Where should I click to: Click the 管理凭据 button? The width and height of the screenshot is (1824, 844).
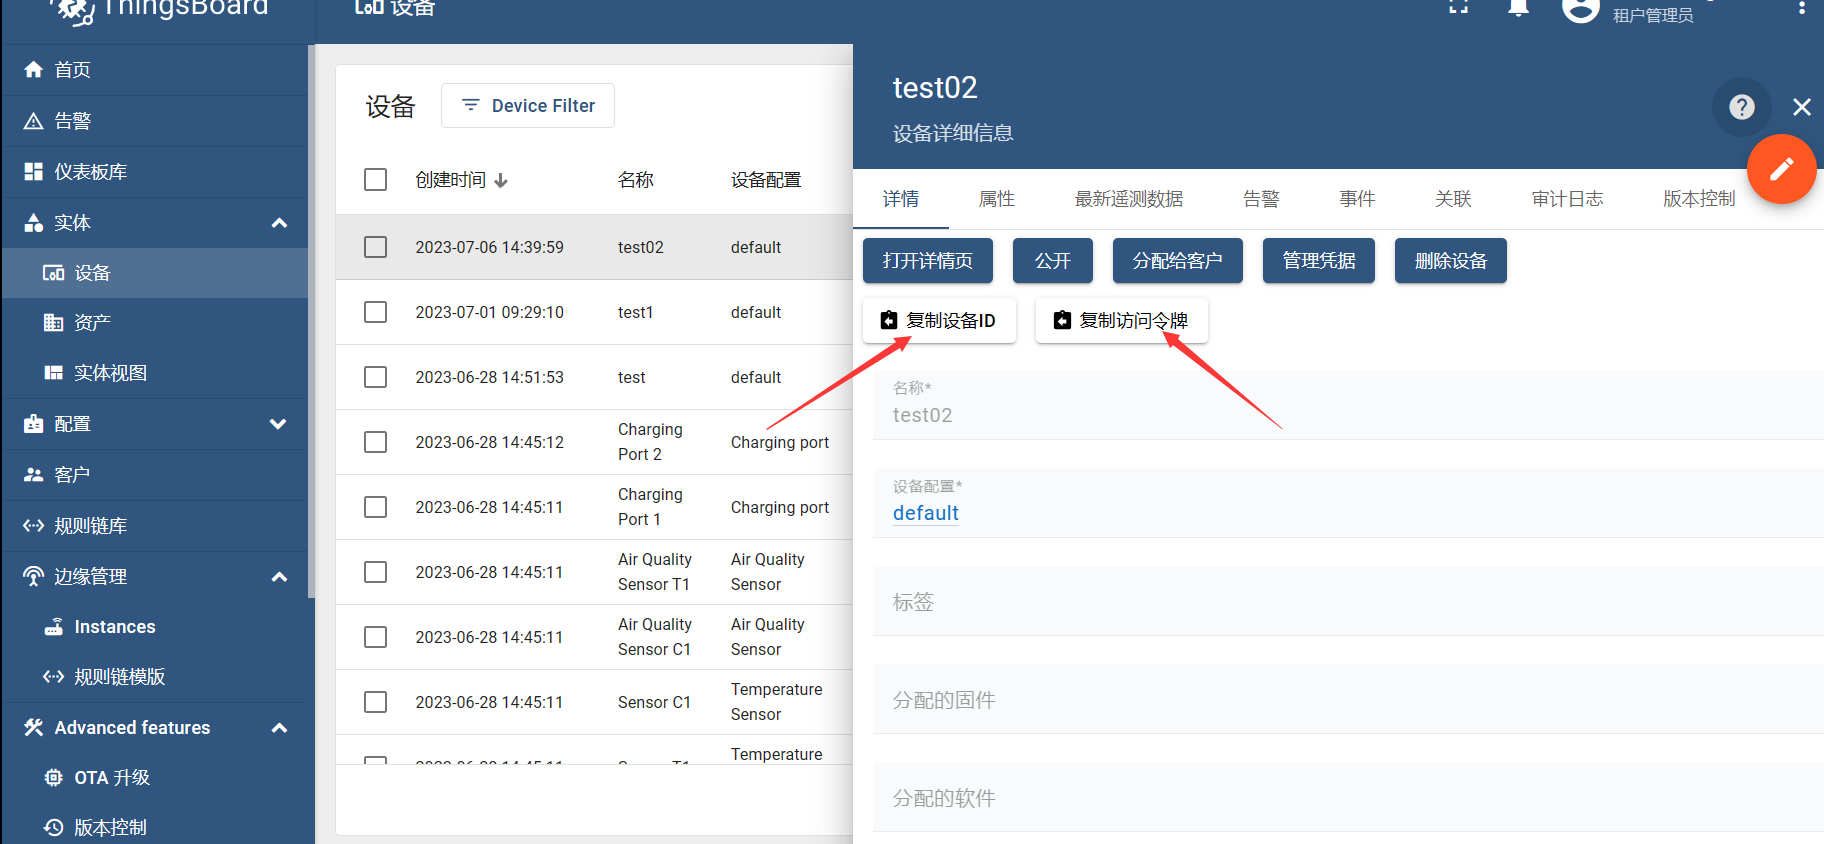[x=1319, y=261]
